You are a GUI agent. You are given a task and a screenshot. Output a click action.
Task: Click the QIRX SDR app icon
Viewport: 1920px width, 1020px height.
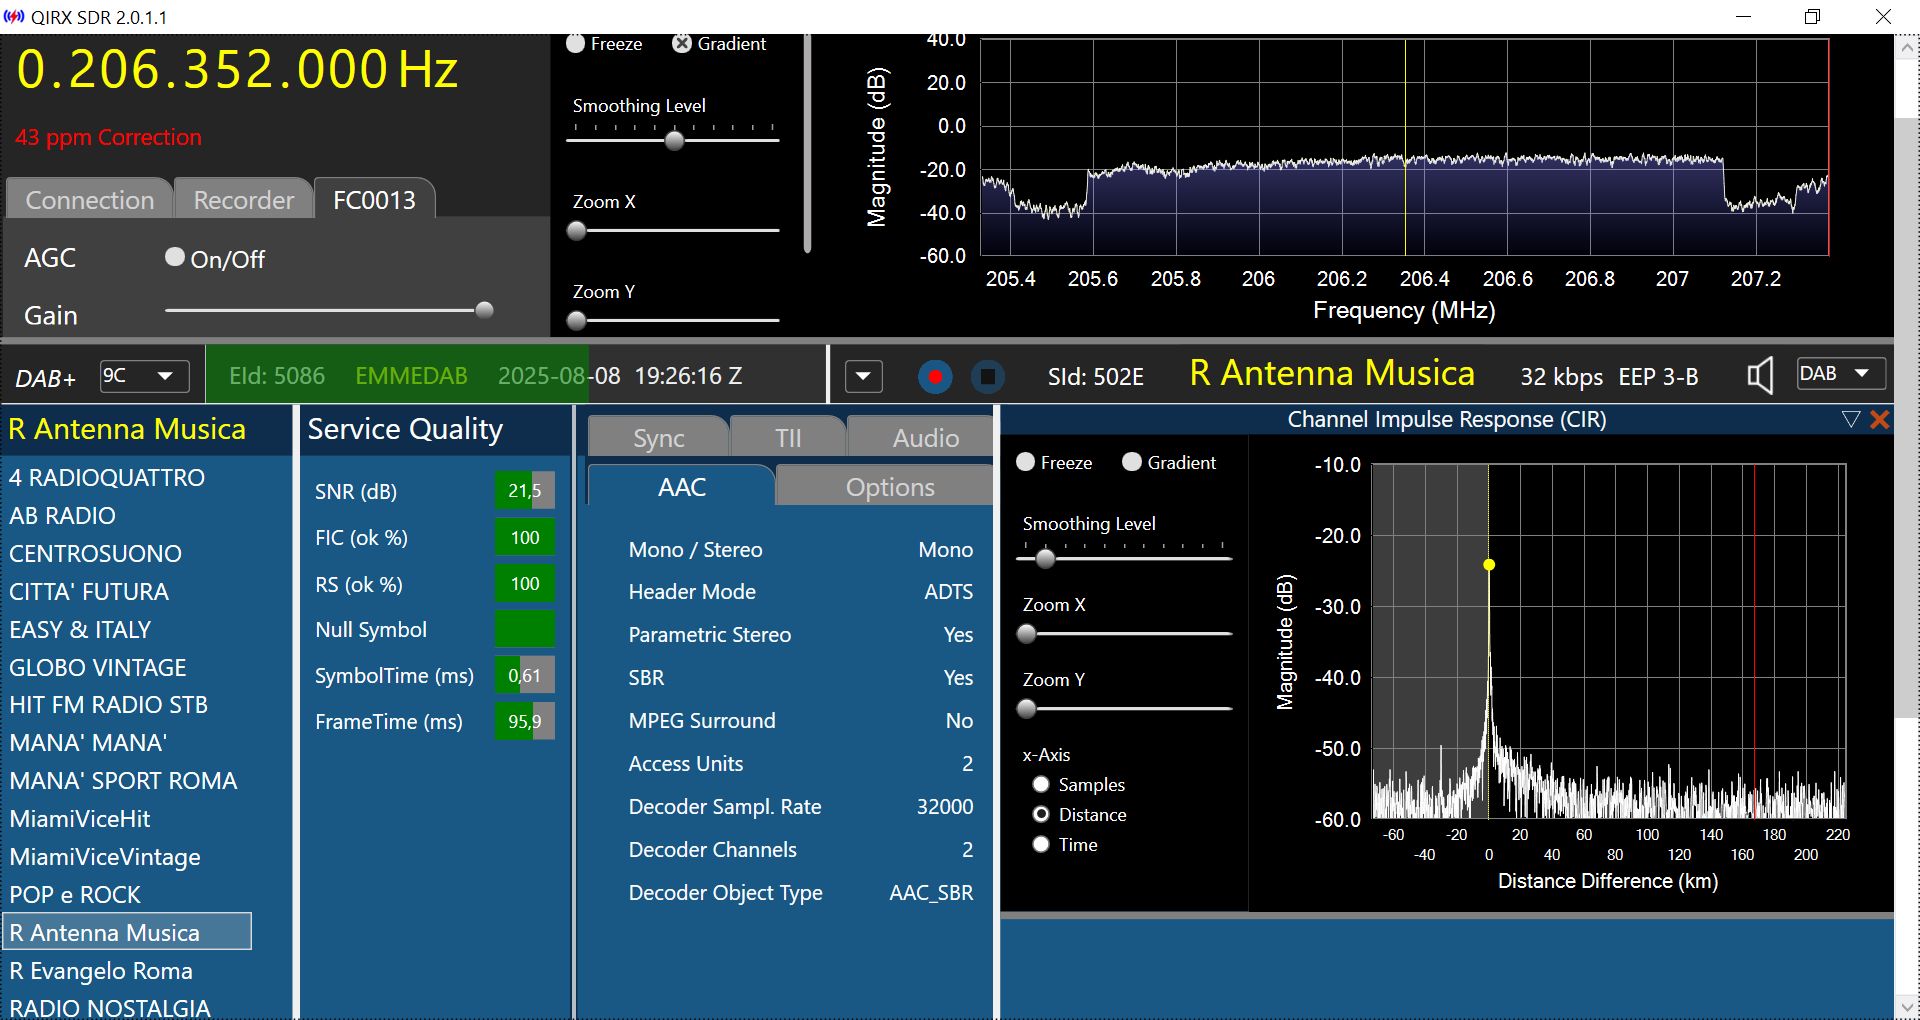pos(14,17)
